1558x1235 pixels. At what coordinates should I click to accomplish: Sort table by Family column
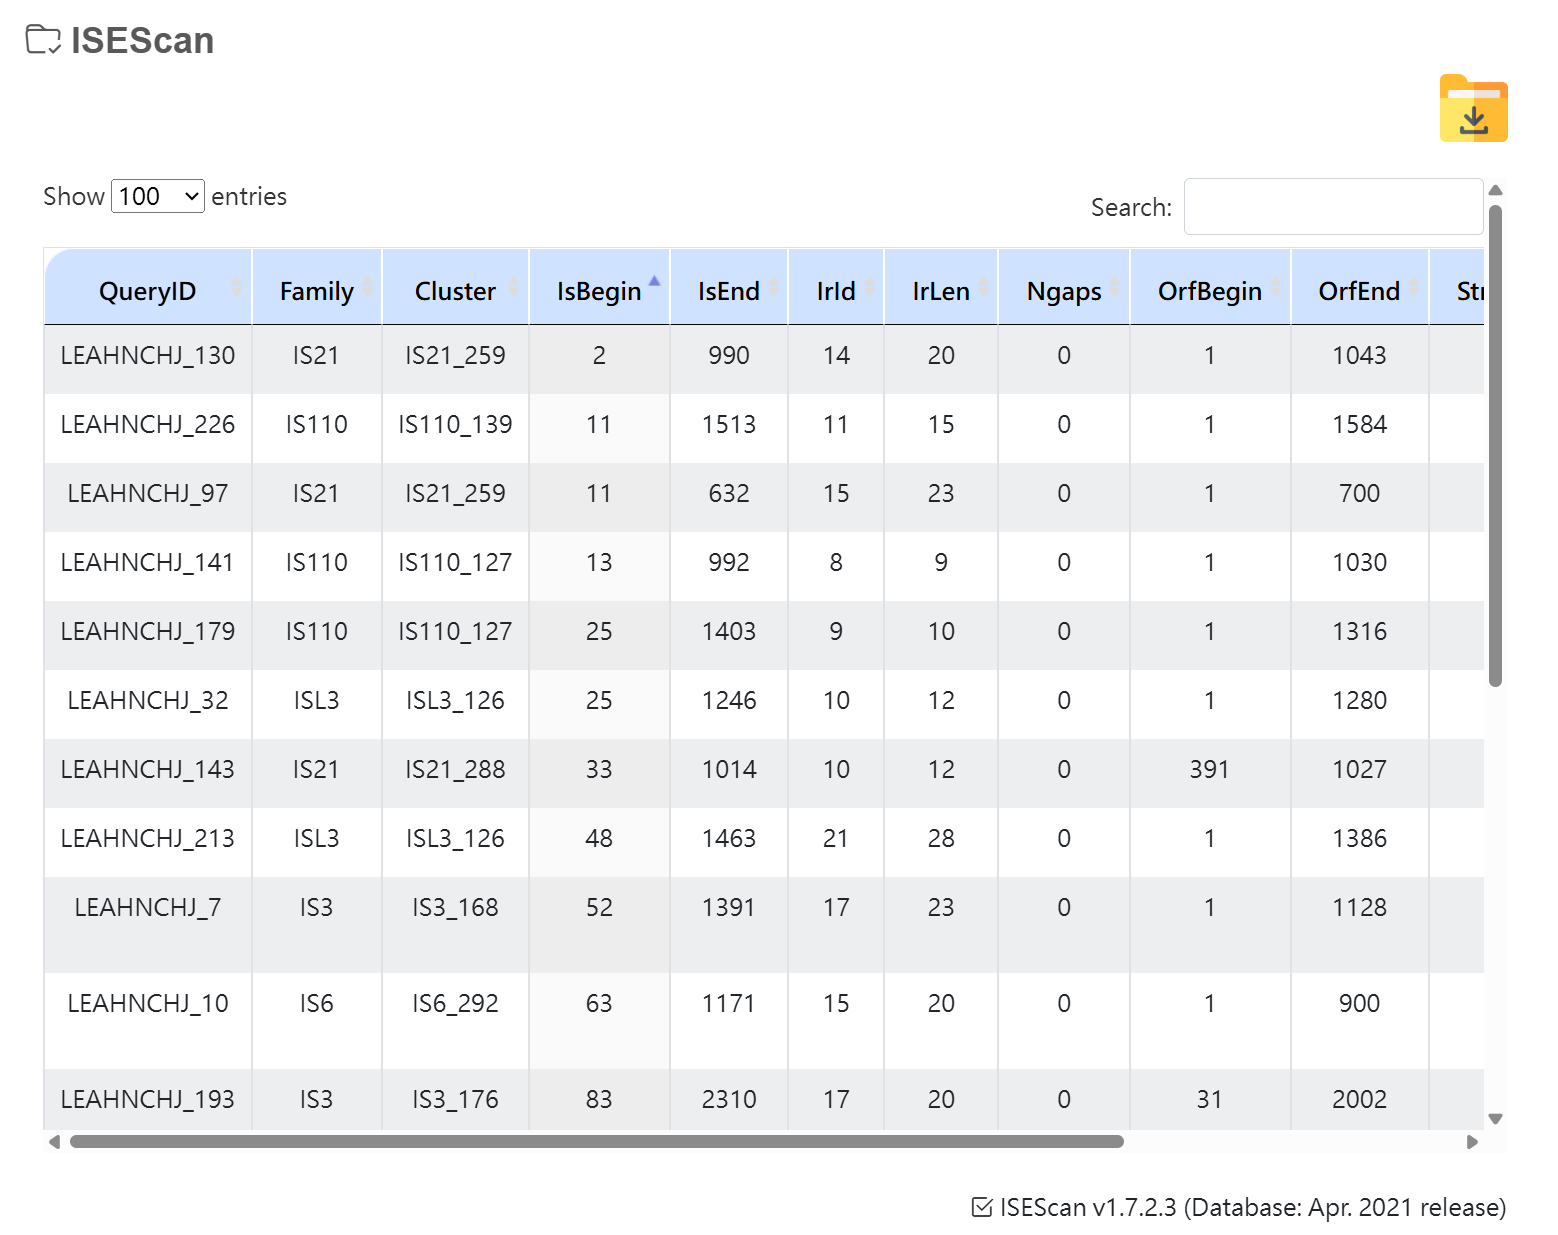point(316,291)
